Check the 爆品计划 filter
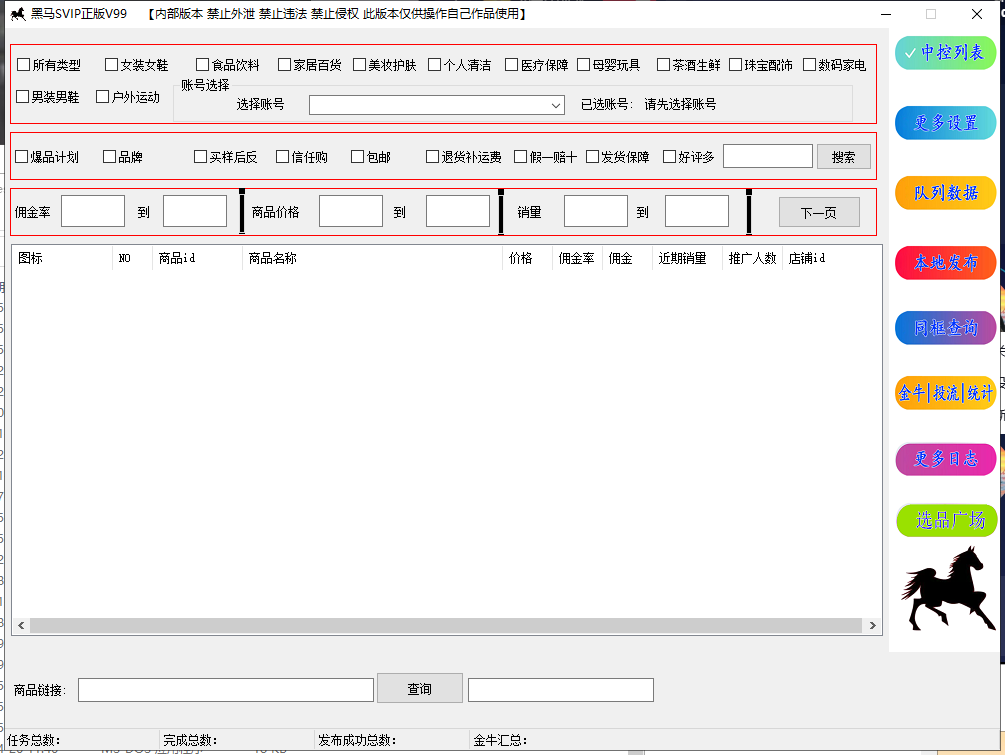This screenshot has width=1005, height=755. 22,157
